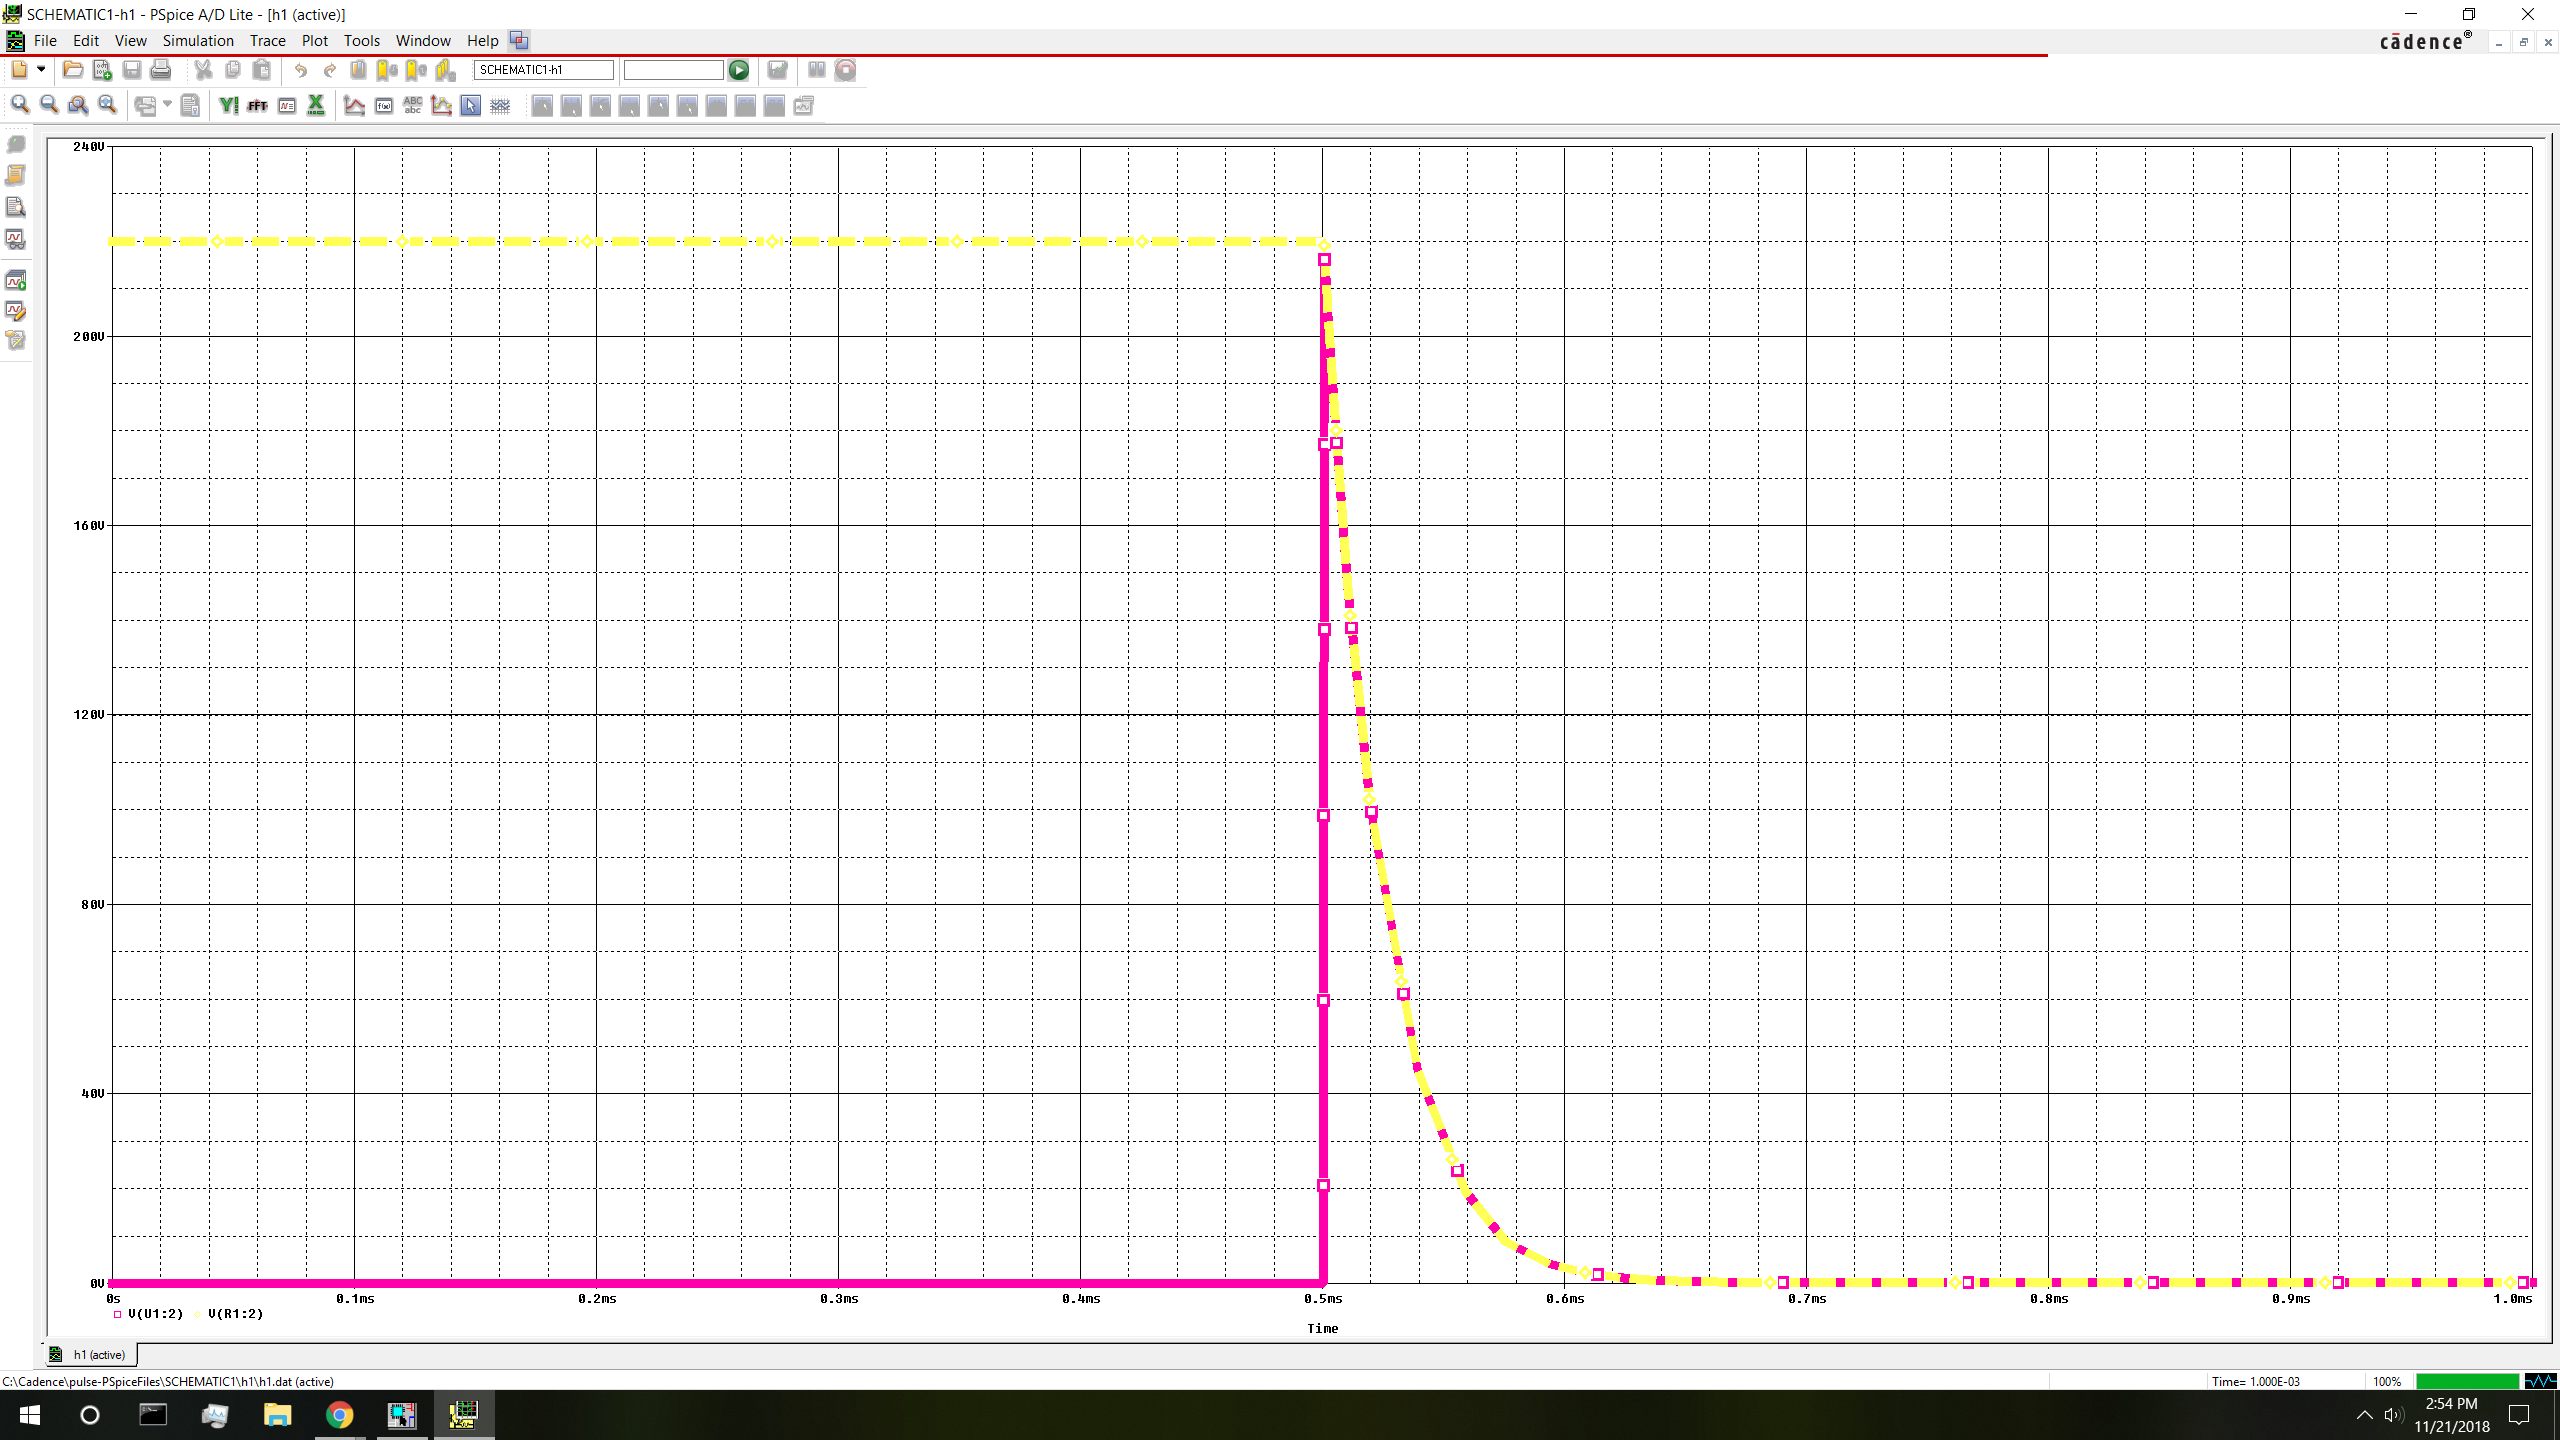Pause the simulation with the pause icon
The image size is (2560, 1440).
pos(817,70)
